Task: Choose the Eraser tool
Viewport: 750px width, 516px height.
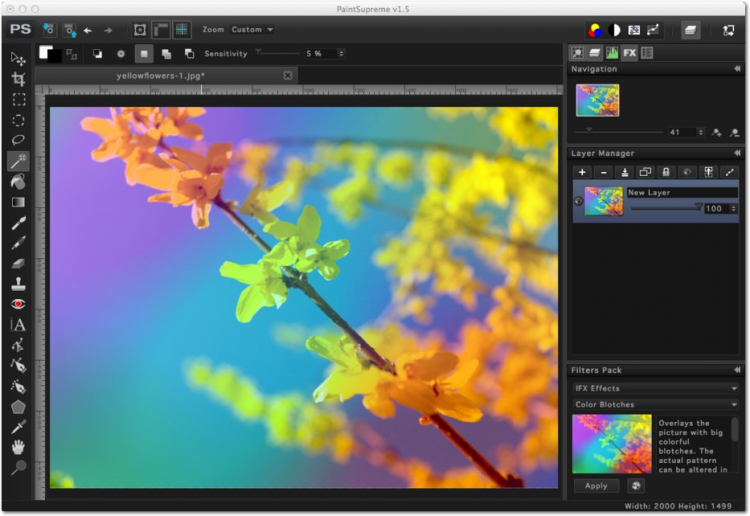Action: click(x=18, y=263)
